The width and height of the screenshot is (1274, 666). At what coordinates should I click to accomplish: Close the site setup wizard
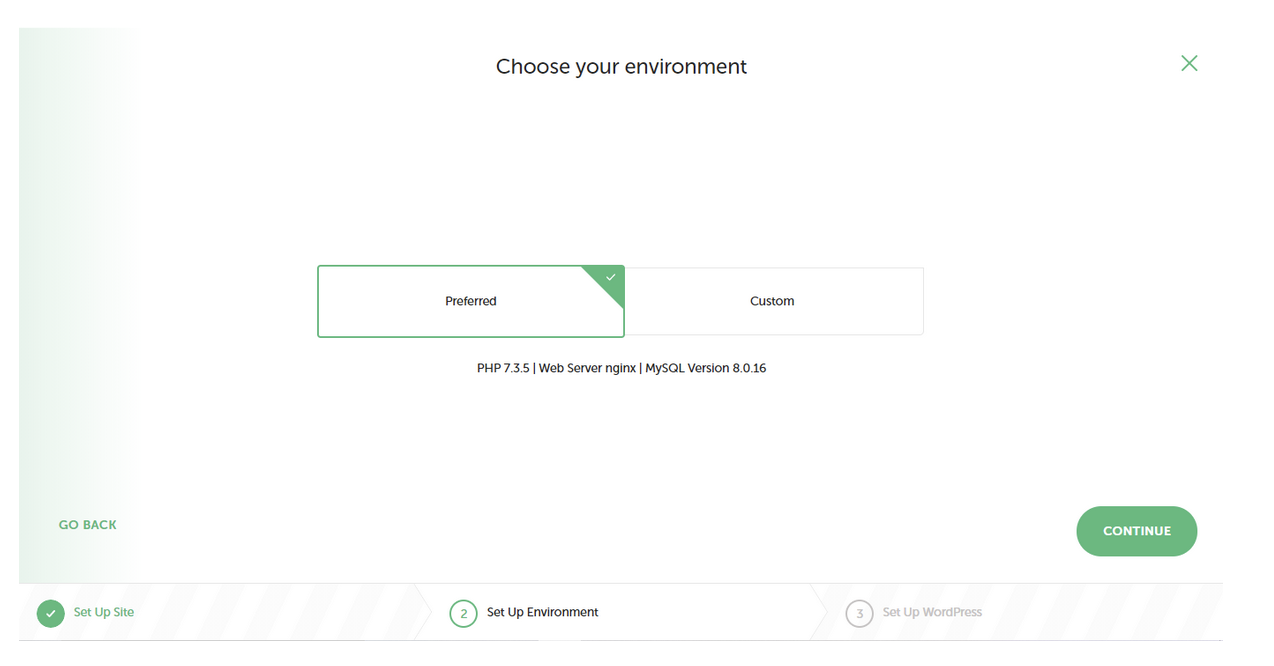click(1188, 64)
